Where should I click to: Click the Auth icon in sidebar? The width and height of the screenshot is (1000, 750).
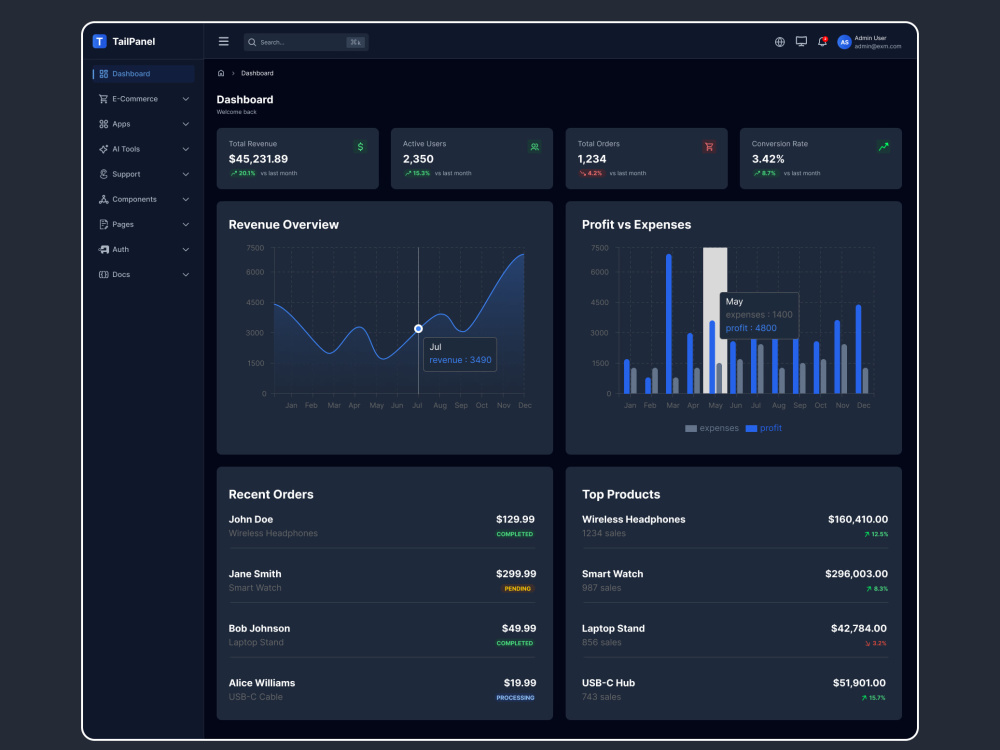103,249
